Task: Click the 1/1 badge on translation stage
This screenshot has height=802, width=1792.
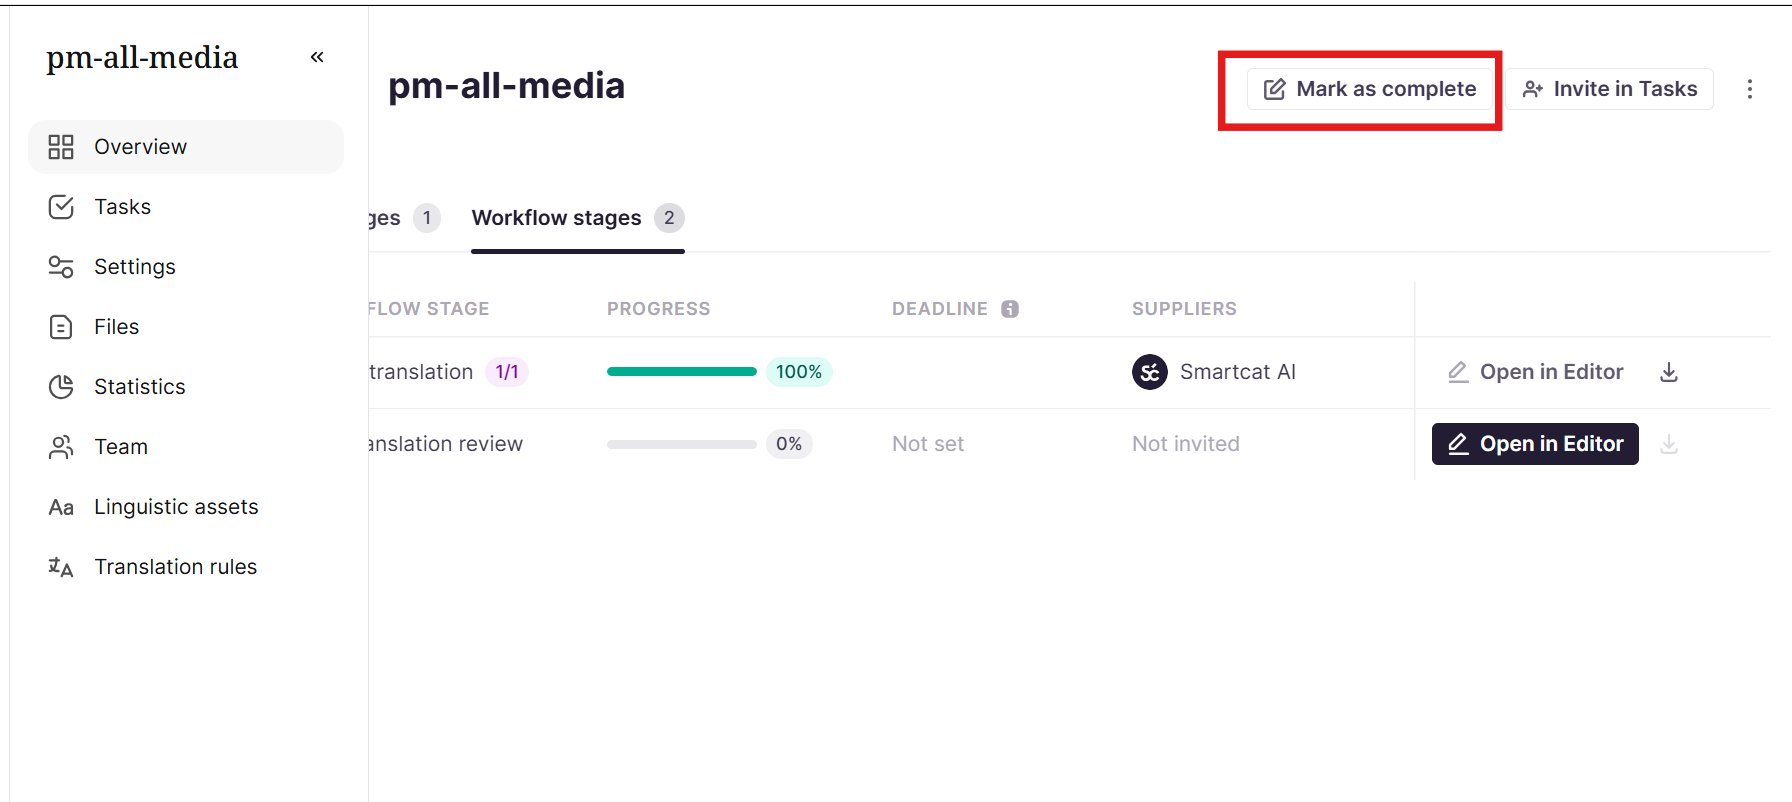Action: coord(507,372)
